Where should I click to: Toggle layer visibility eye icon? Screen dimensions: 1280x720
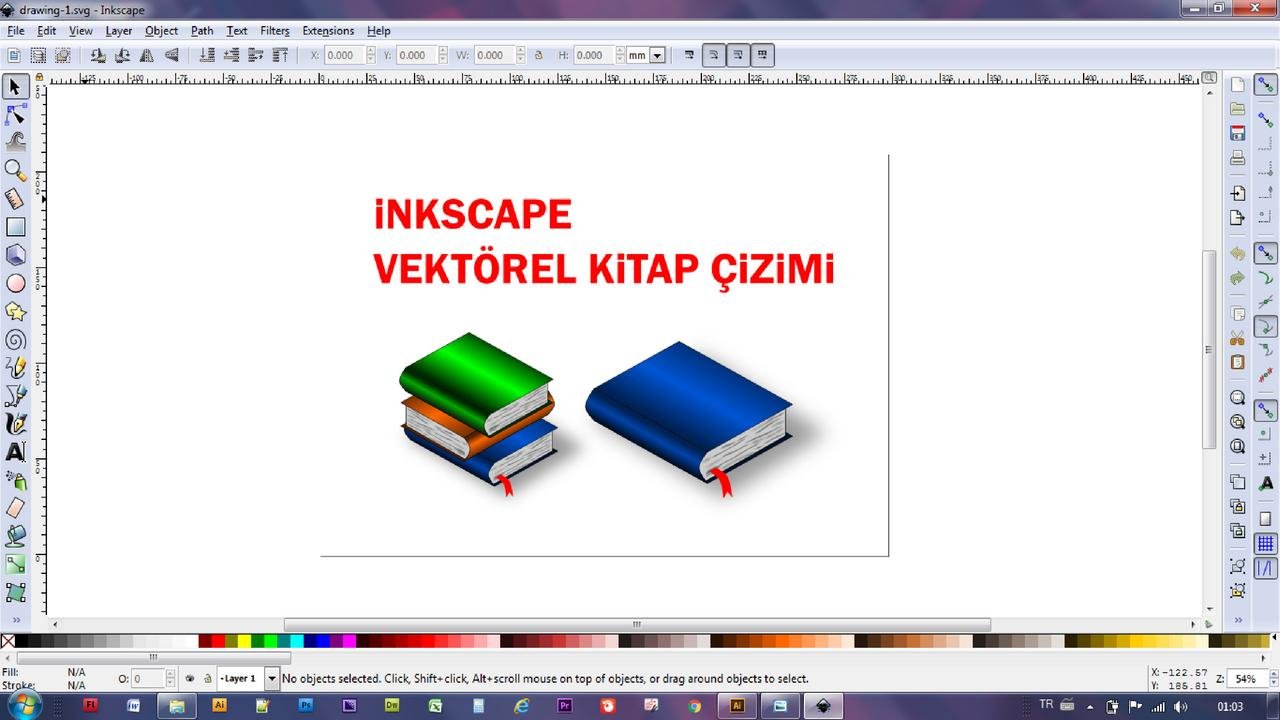tap(190, 679)
